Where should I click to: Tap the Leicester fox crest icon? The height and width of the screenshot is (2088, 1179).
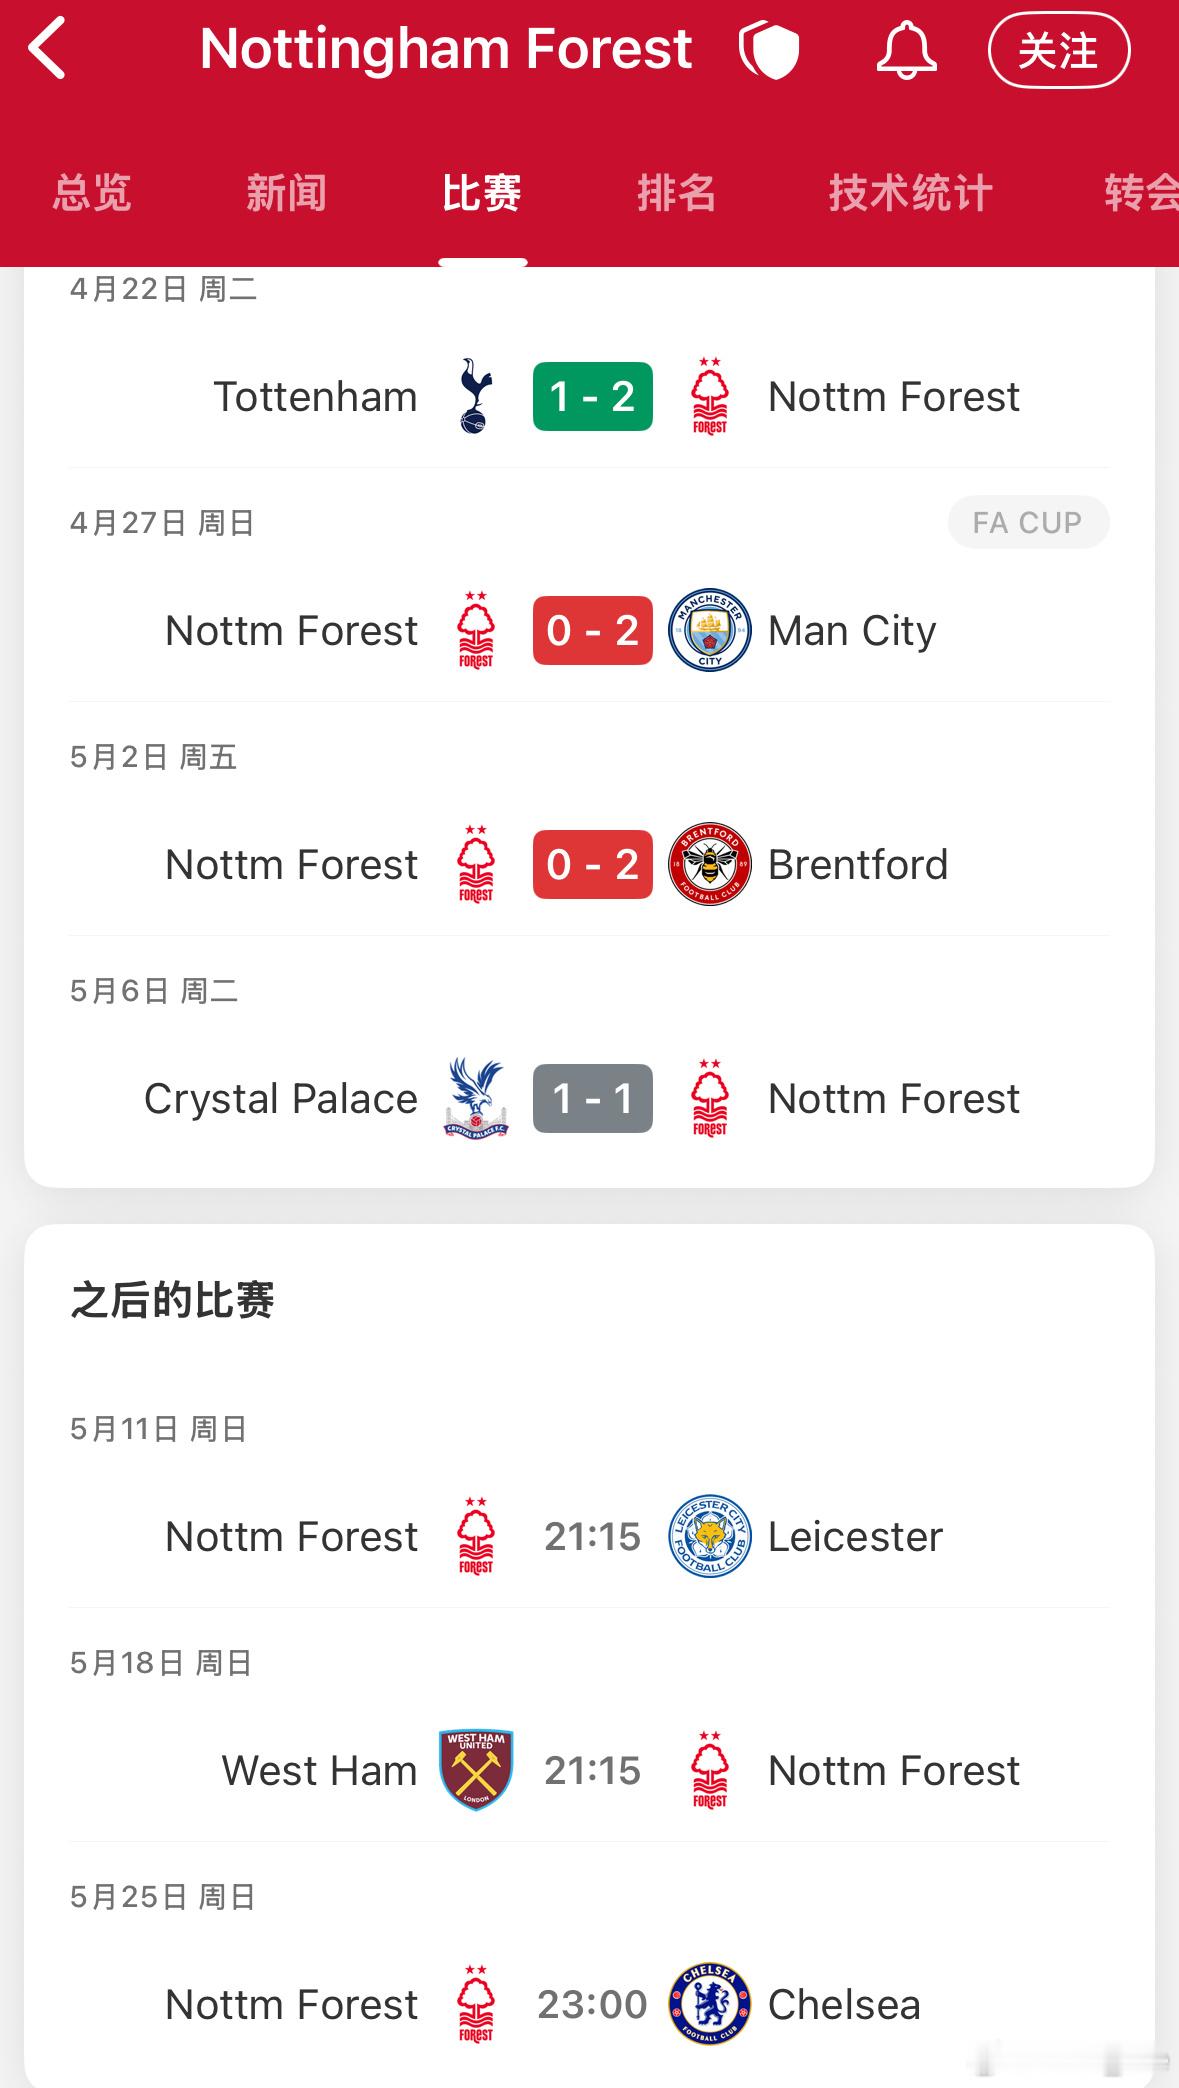tap(710, 1536)
